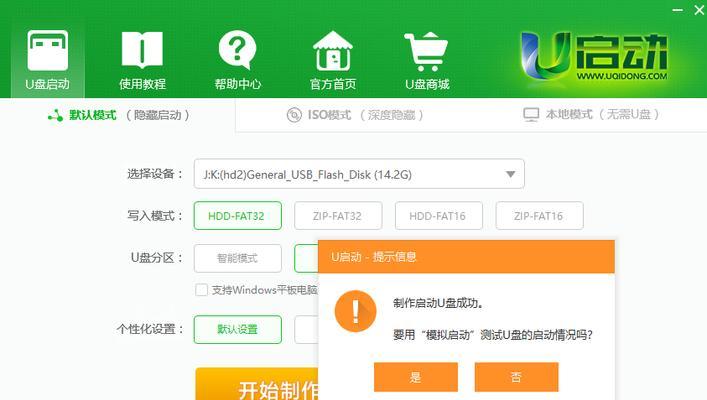The height and width of the screenshot is (400, 707).
Task: Click the 模拟启动 question text
Action: (x=493, y=335)
